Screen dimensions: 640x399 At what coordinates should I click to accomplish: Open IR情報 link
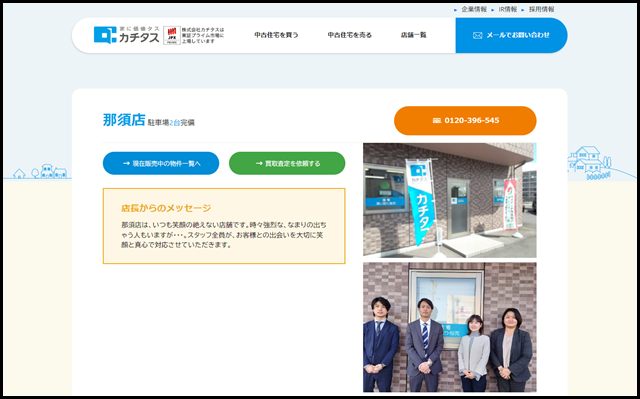tap(507, 9)
